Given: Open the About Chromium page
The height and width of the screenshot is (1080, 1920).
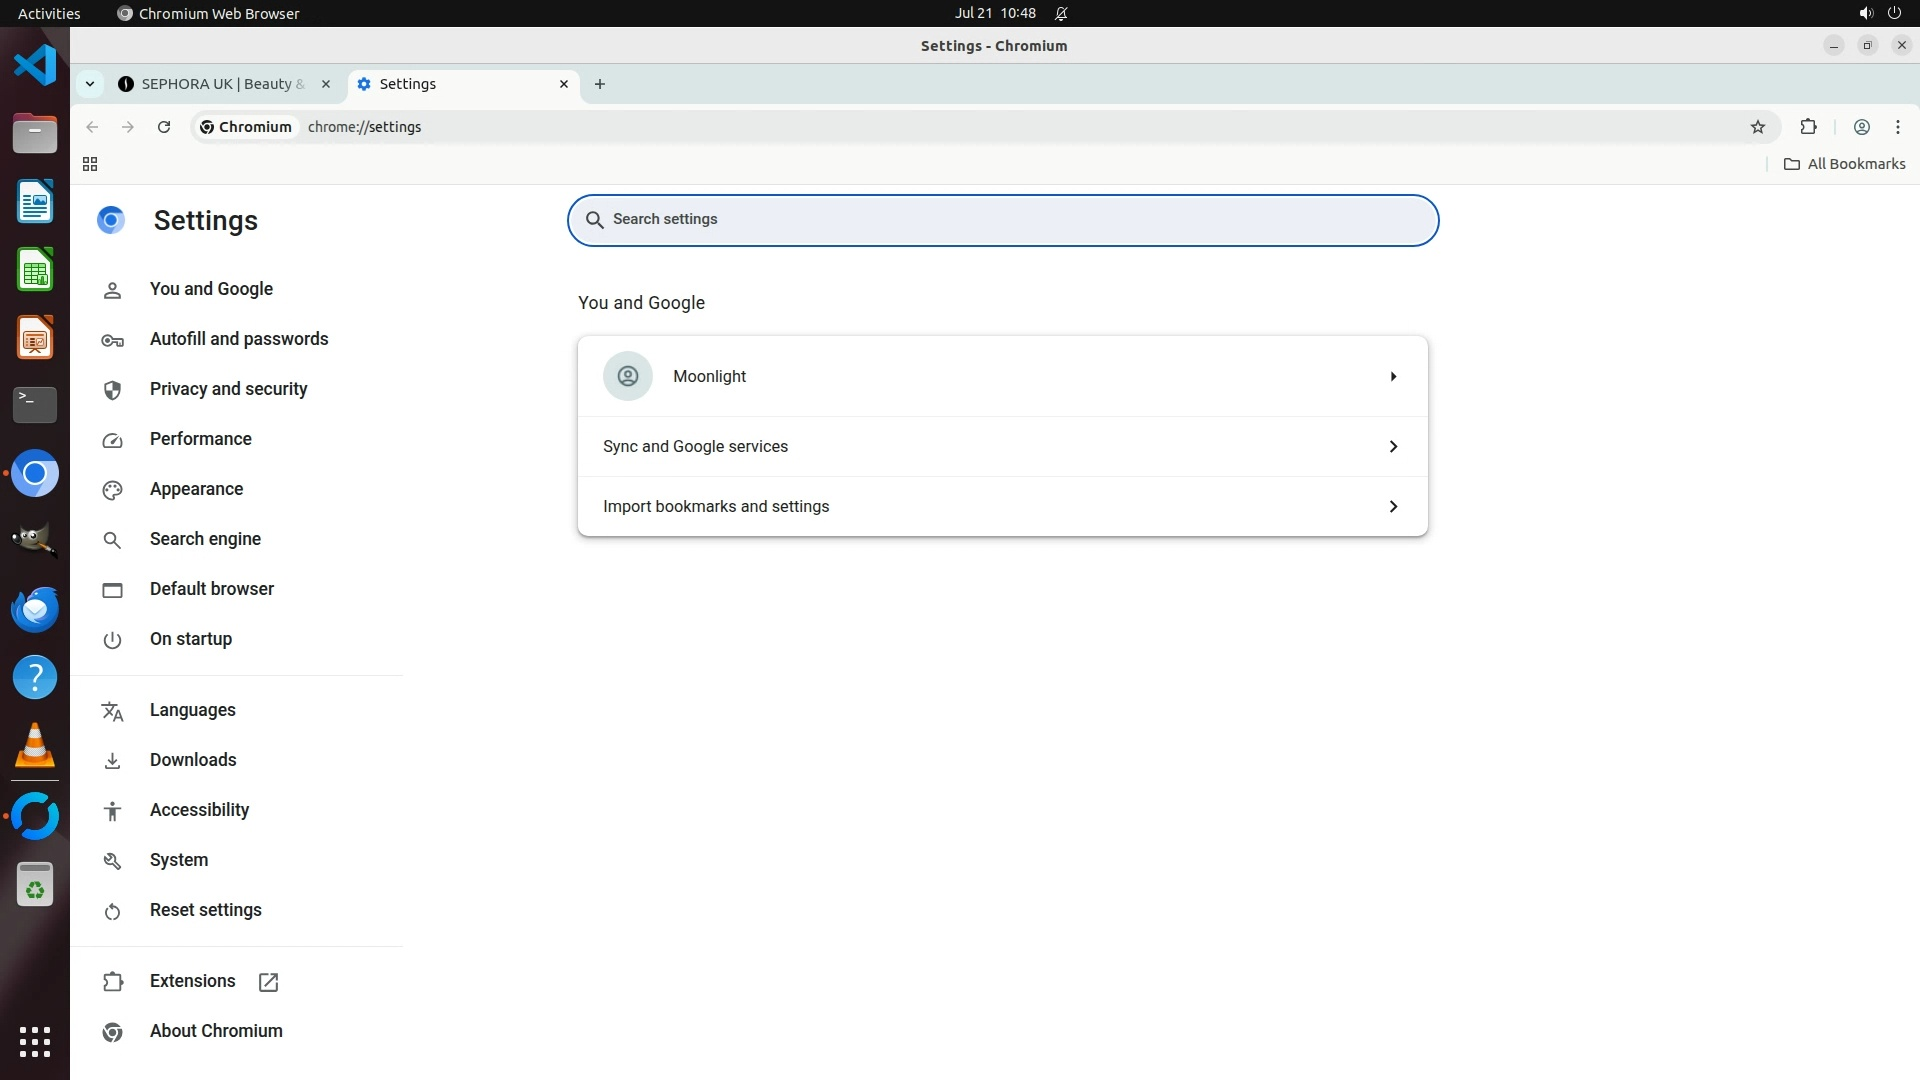Looking at the screenshot, I should coord(216,1031).
